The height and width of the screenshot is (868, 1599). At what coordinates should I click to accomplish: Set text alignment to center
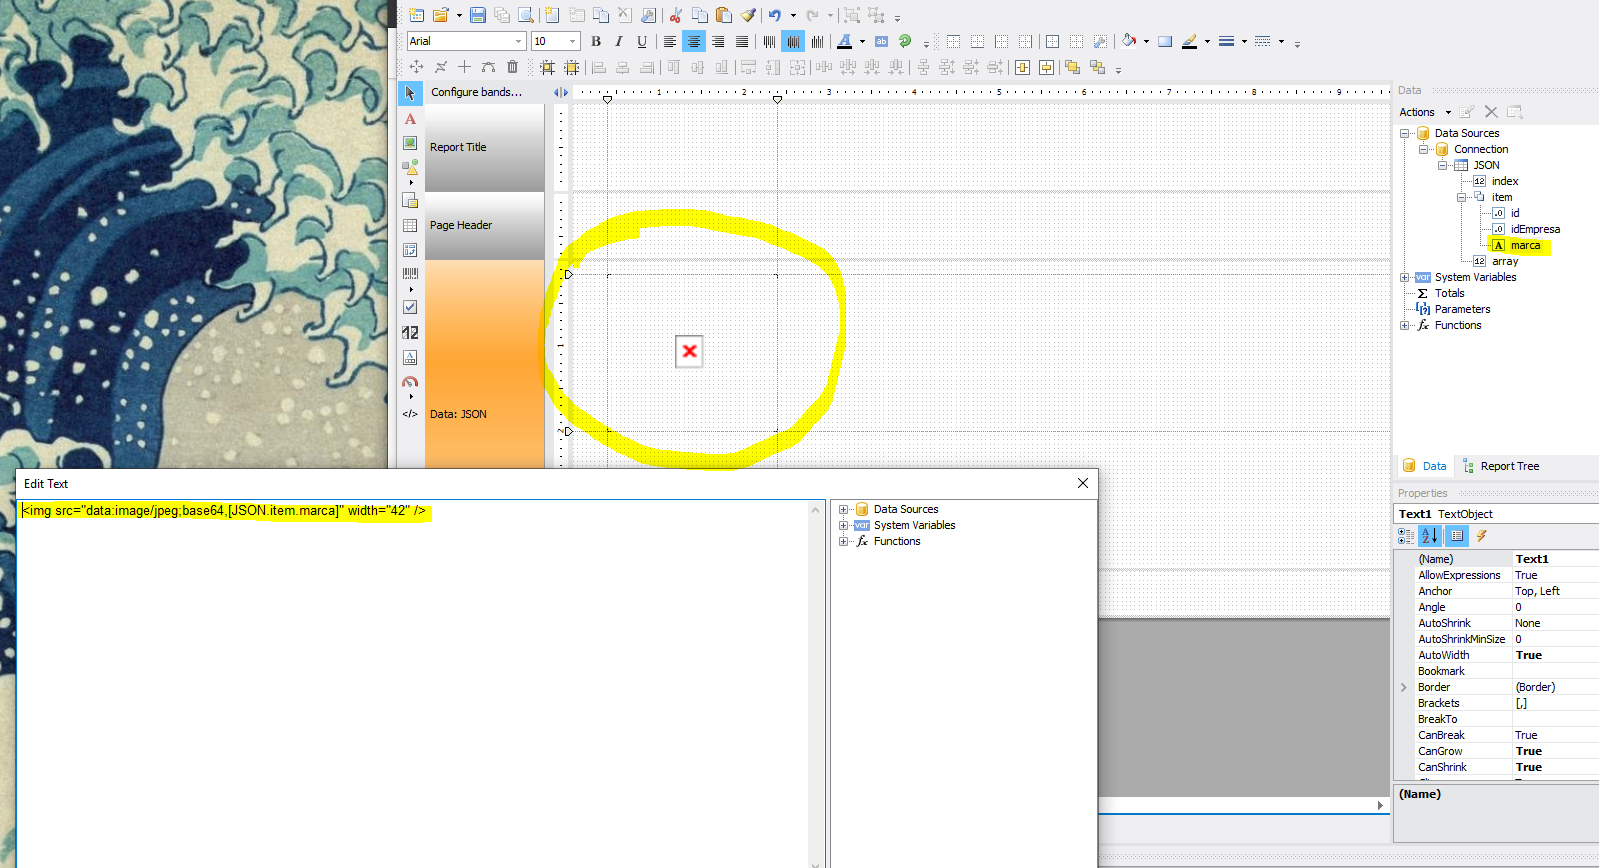pos(694,41)
